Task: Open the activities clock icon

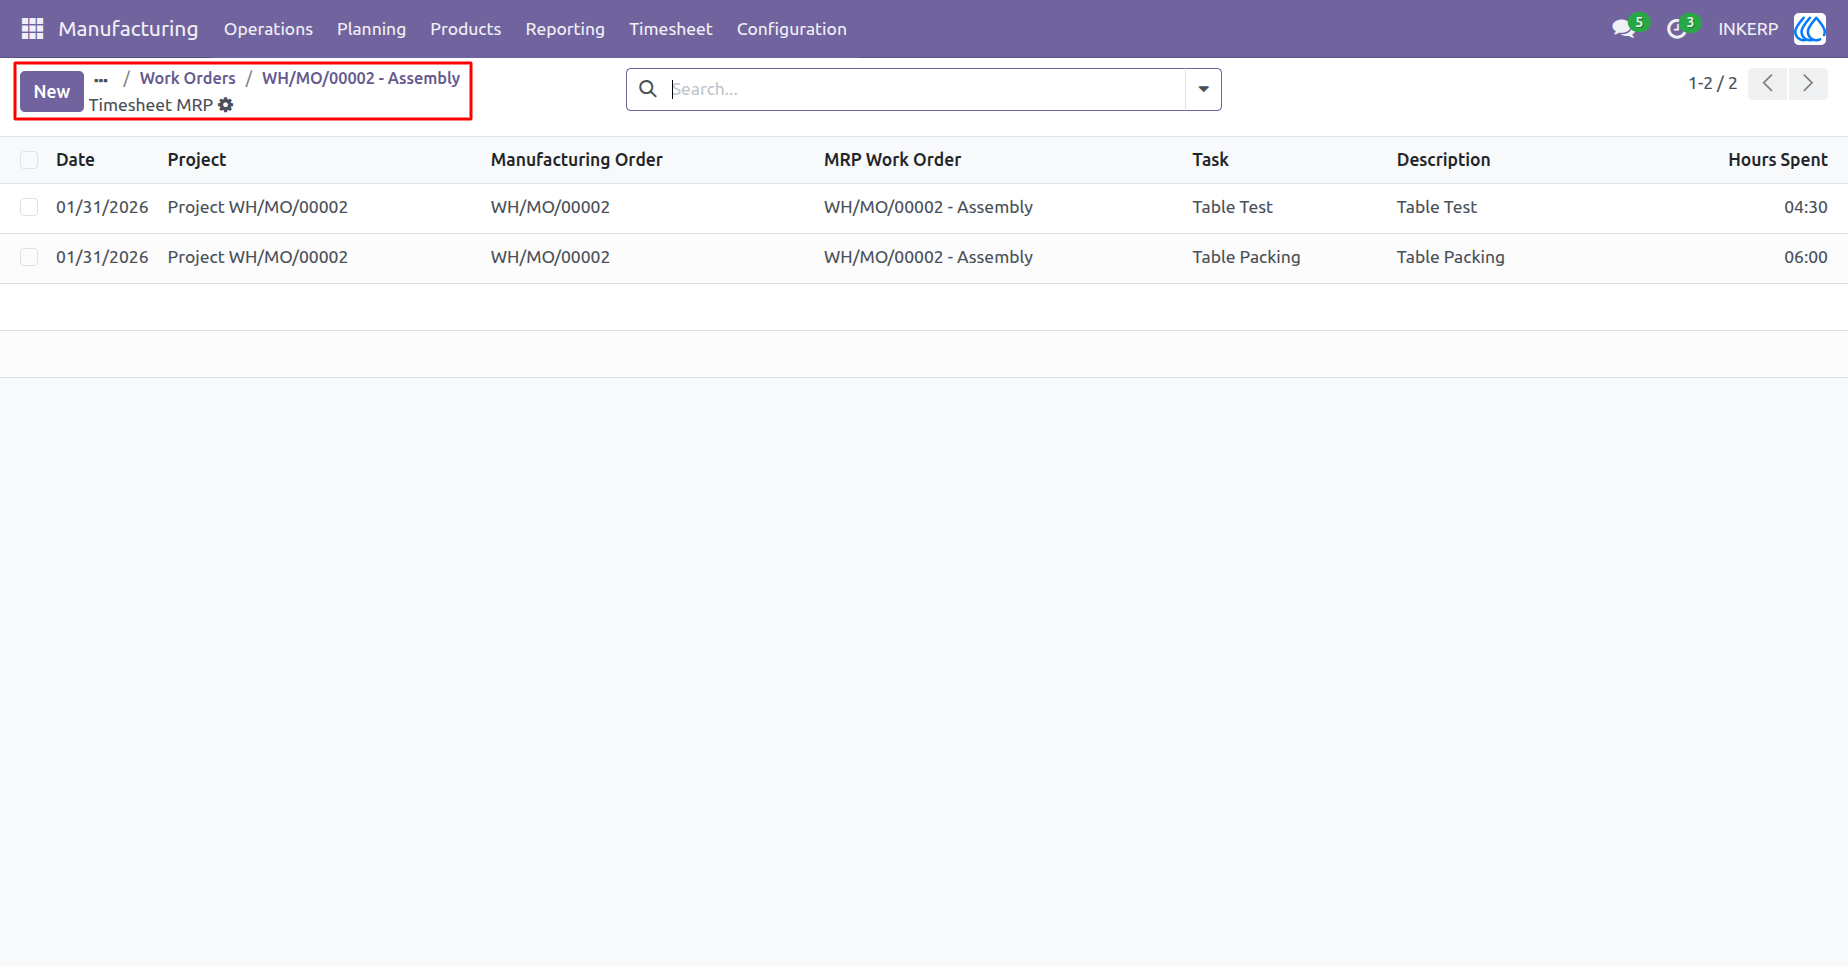Action: click(1677, 29)
